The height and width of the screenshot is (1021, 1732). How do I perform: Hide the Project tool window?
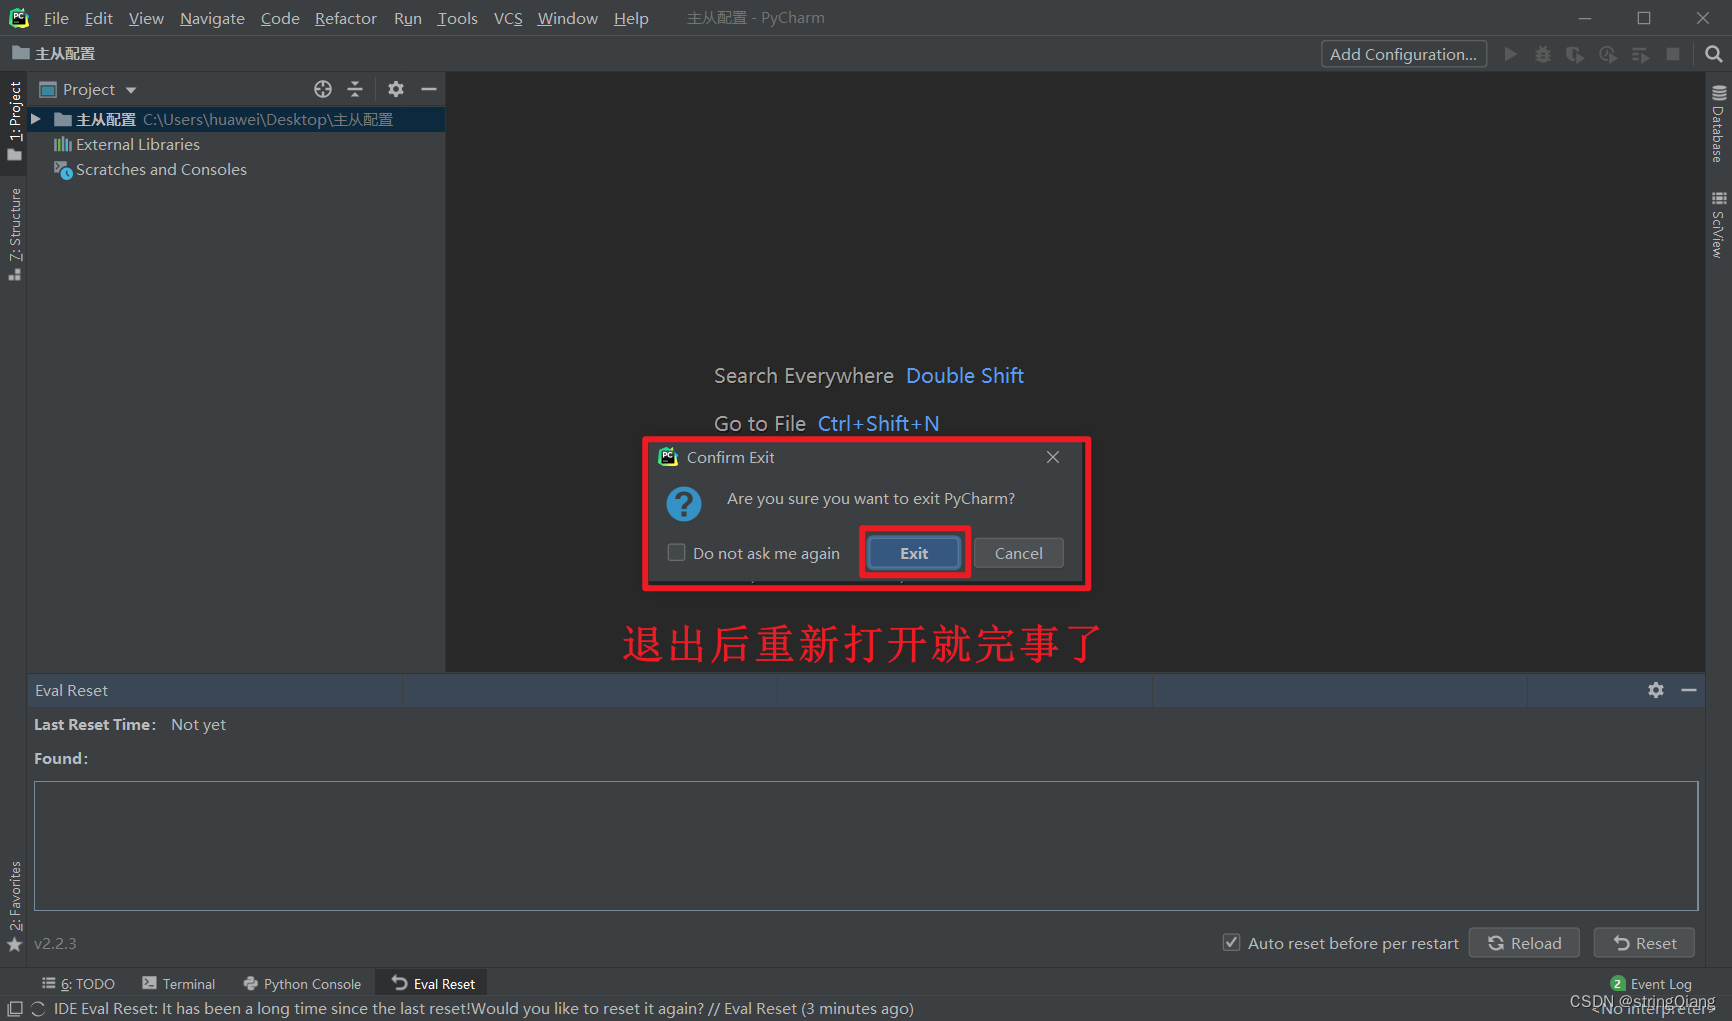pyautogui.click(x=429, y=89)
